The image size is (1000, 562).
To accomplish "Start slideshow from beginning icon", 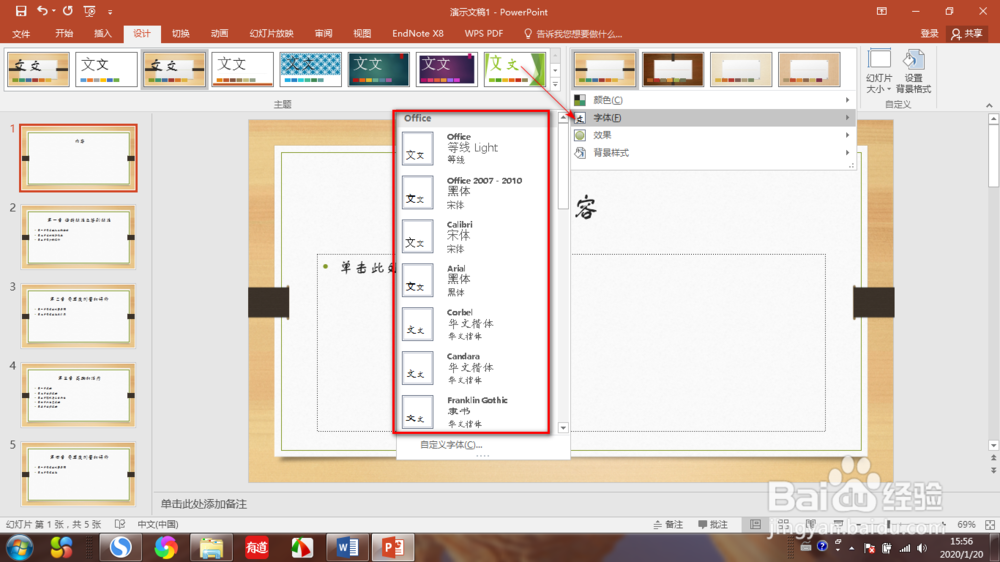I will coord(89,11).
